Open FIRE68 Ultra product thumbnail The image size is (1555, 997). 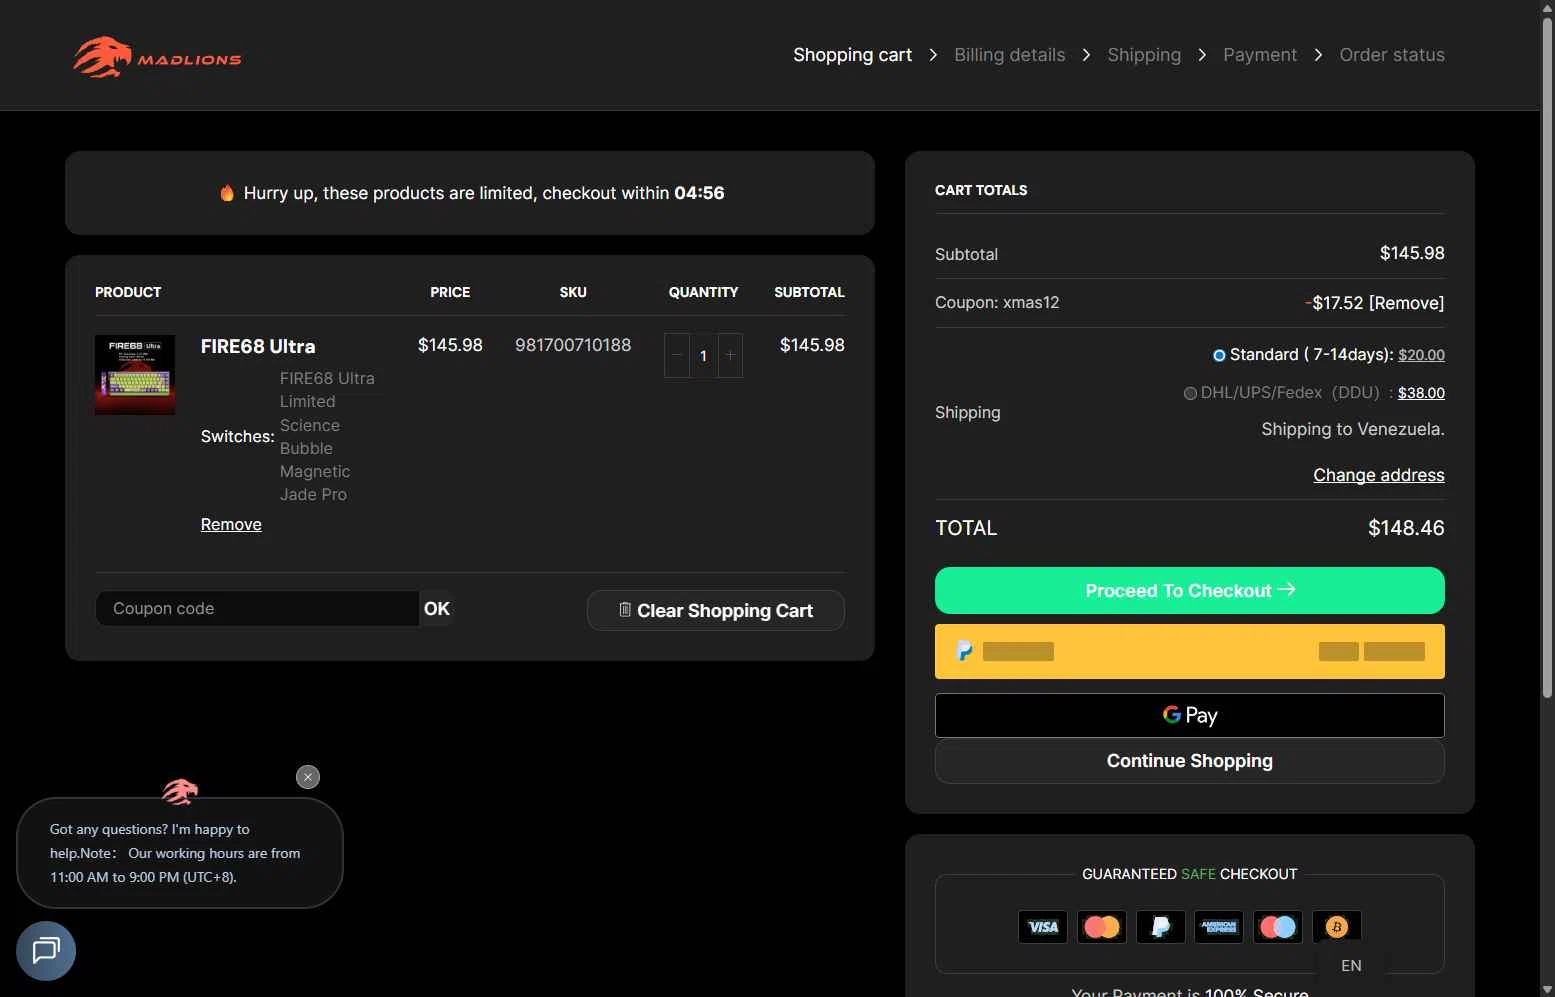tap(135, 374)
